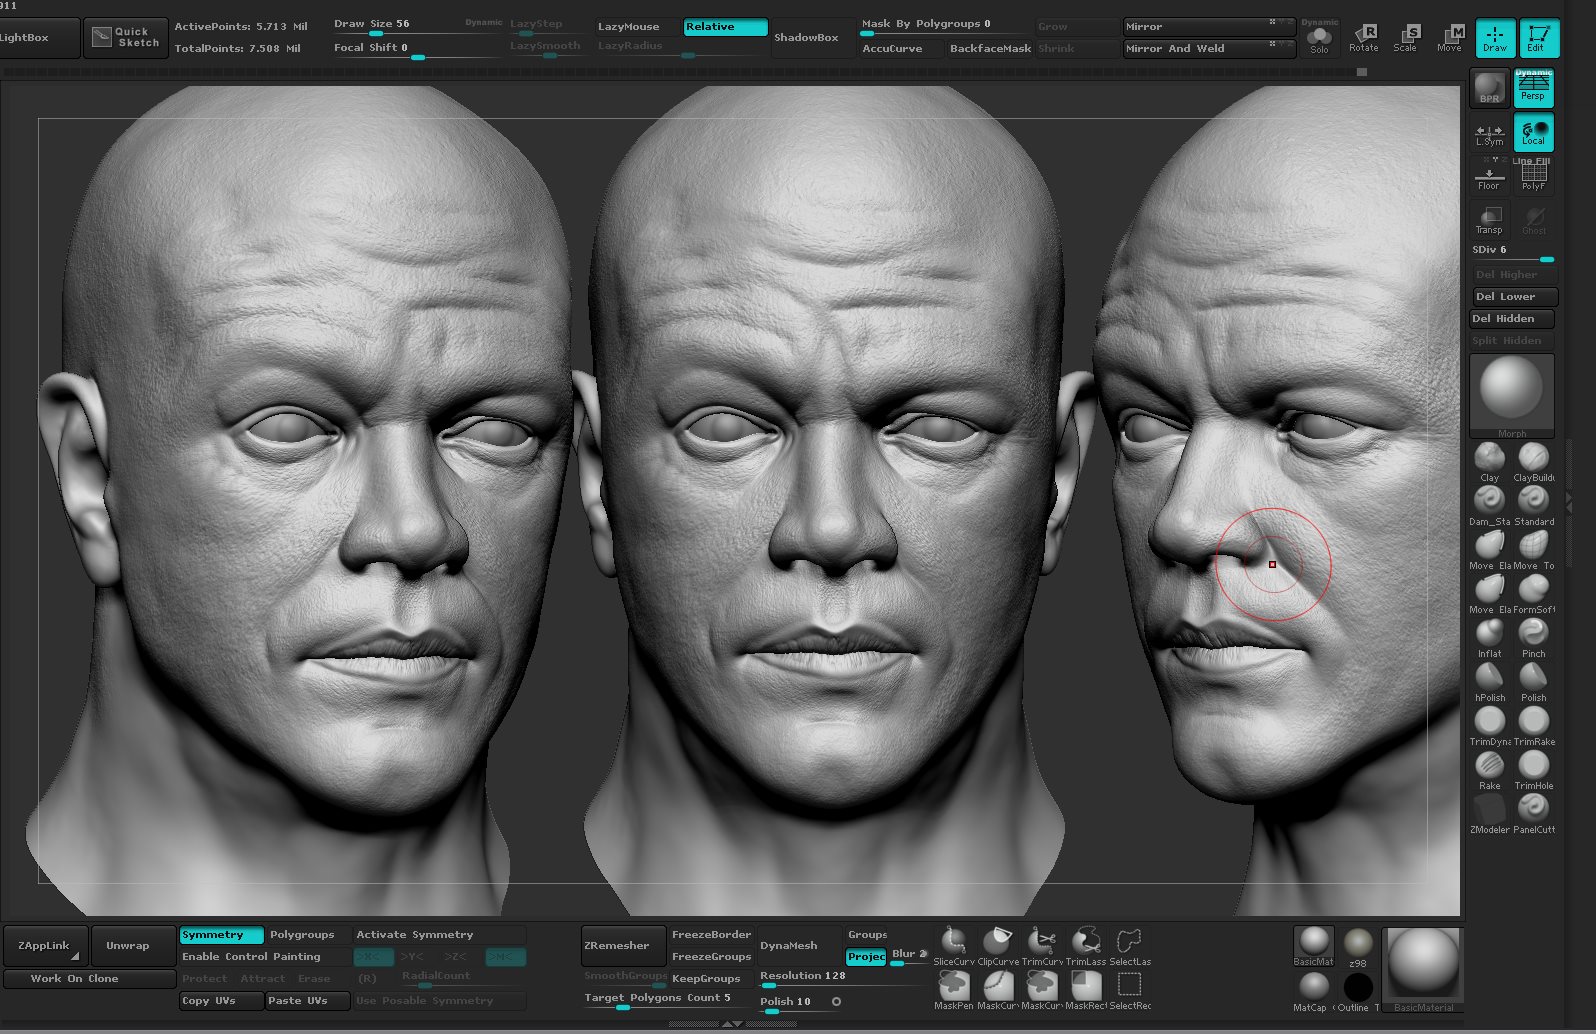Viewport: 1596px width, 1034px height.
Task: Select the SliceCurve brush icon
Action: 954,941
